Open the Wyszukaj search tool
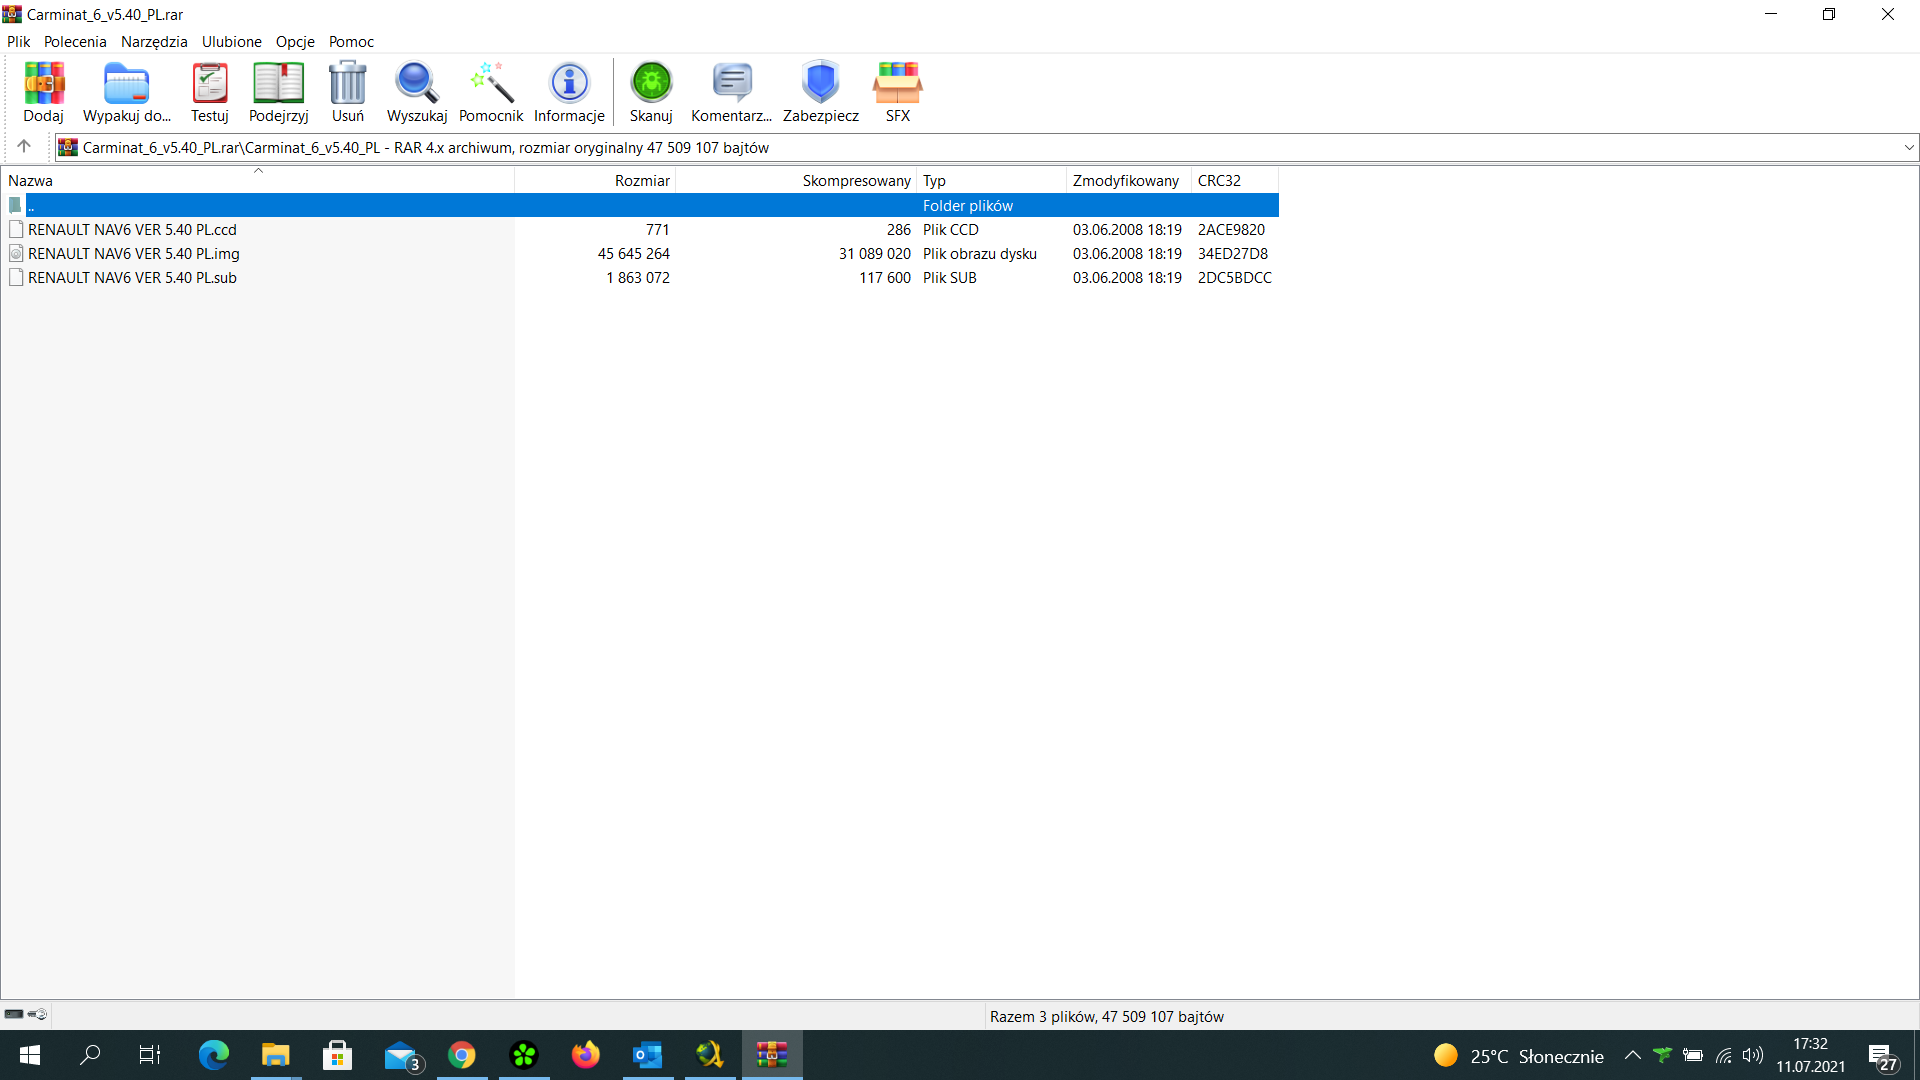This screenshot has height=1080, width=1920. [x=417, y=92]
